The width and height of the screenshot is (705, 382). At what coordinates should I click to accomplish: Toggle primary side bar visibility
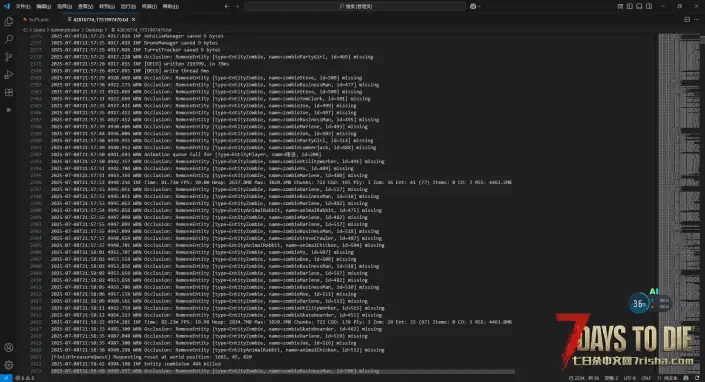click(629, 6)
